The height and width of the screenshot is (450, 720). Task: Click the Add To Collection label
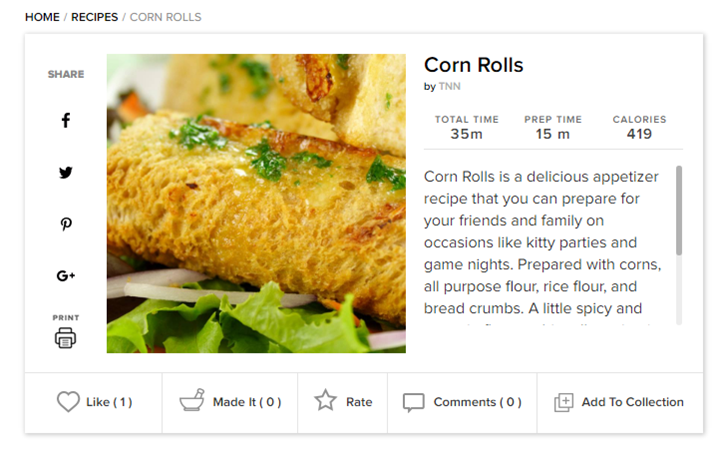pyautogui.click(x=632, y=402)
